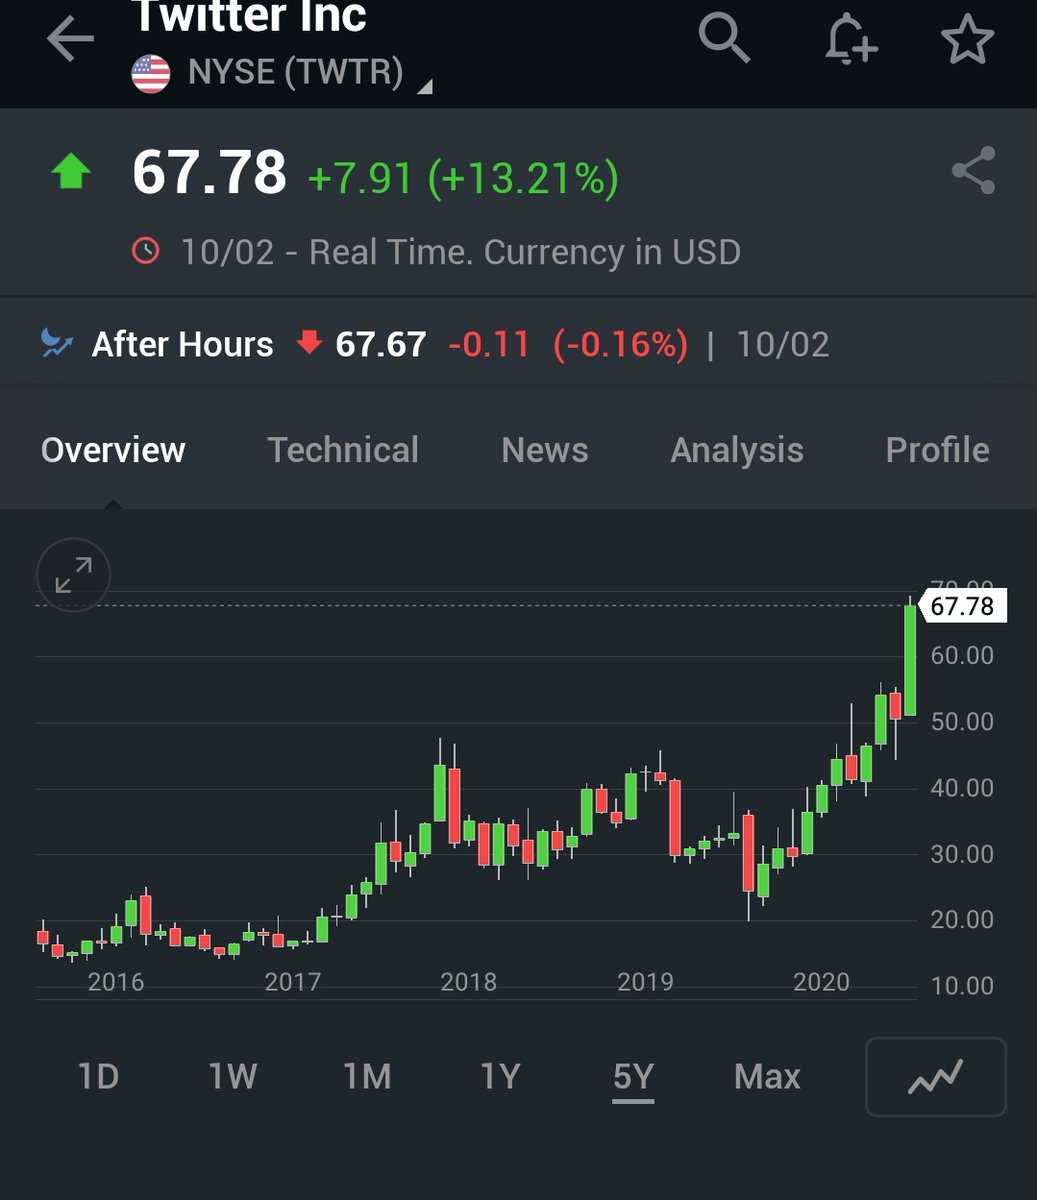Add a price alert with the bell icon
Viewport: 1037px width, 1200px height.
point(852,40)
